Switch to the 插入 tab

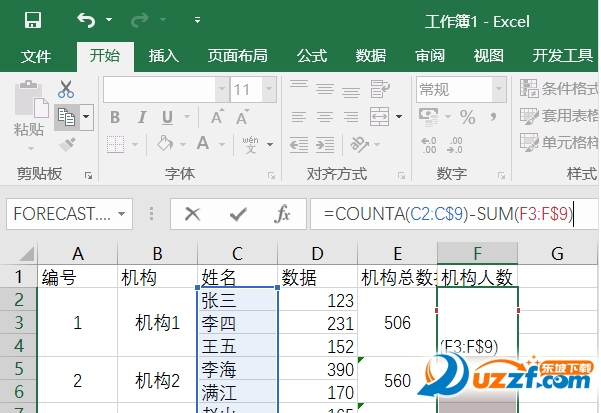point(163,55)
